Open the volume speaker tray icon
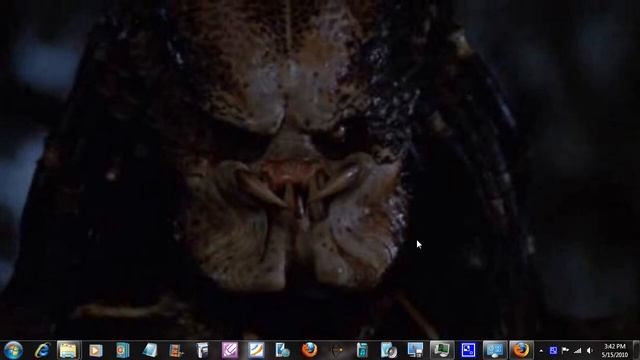Image resolution: width=640 pixels, height=360 pixels. [x=589, y=350]
